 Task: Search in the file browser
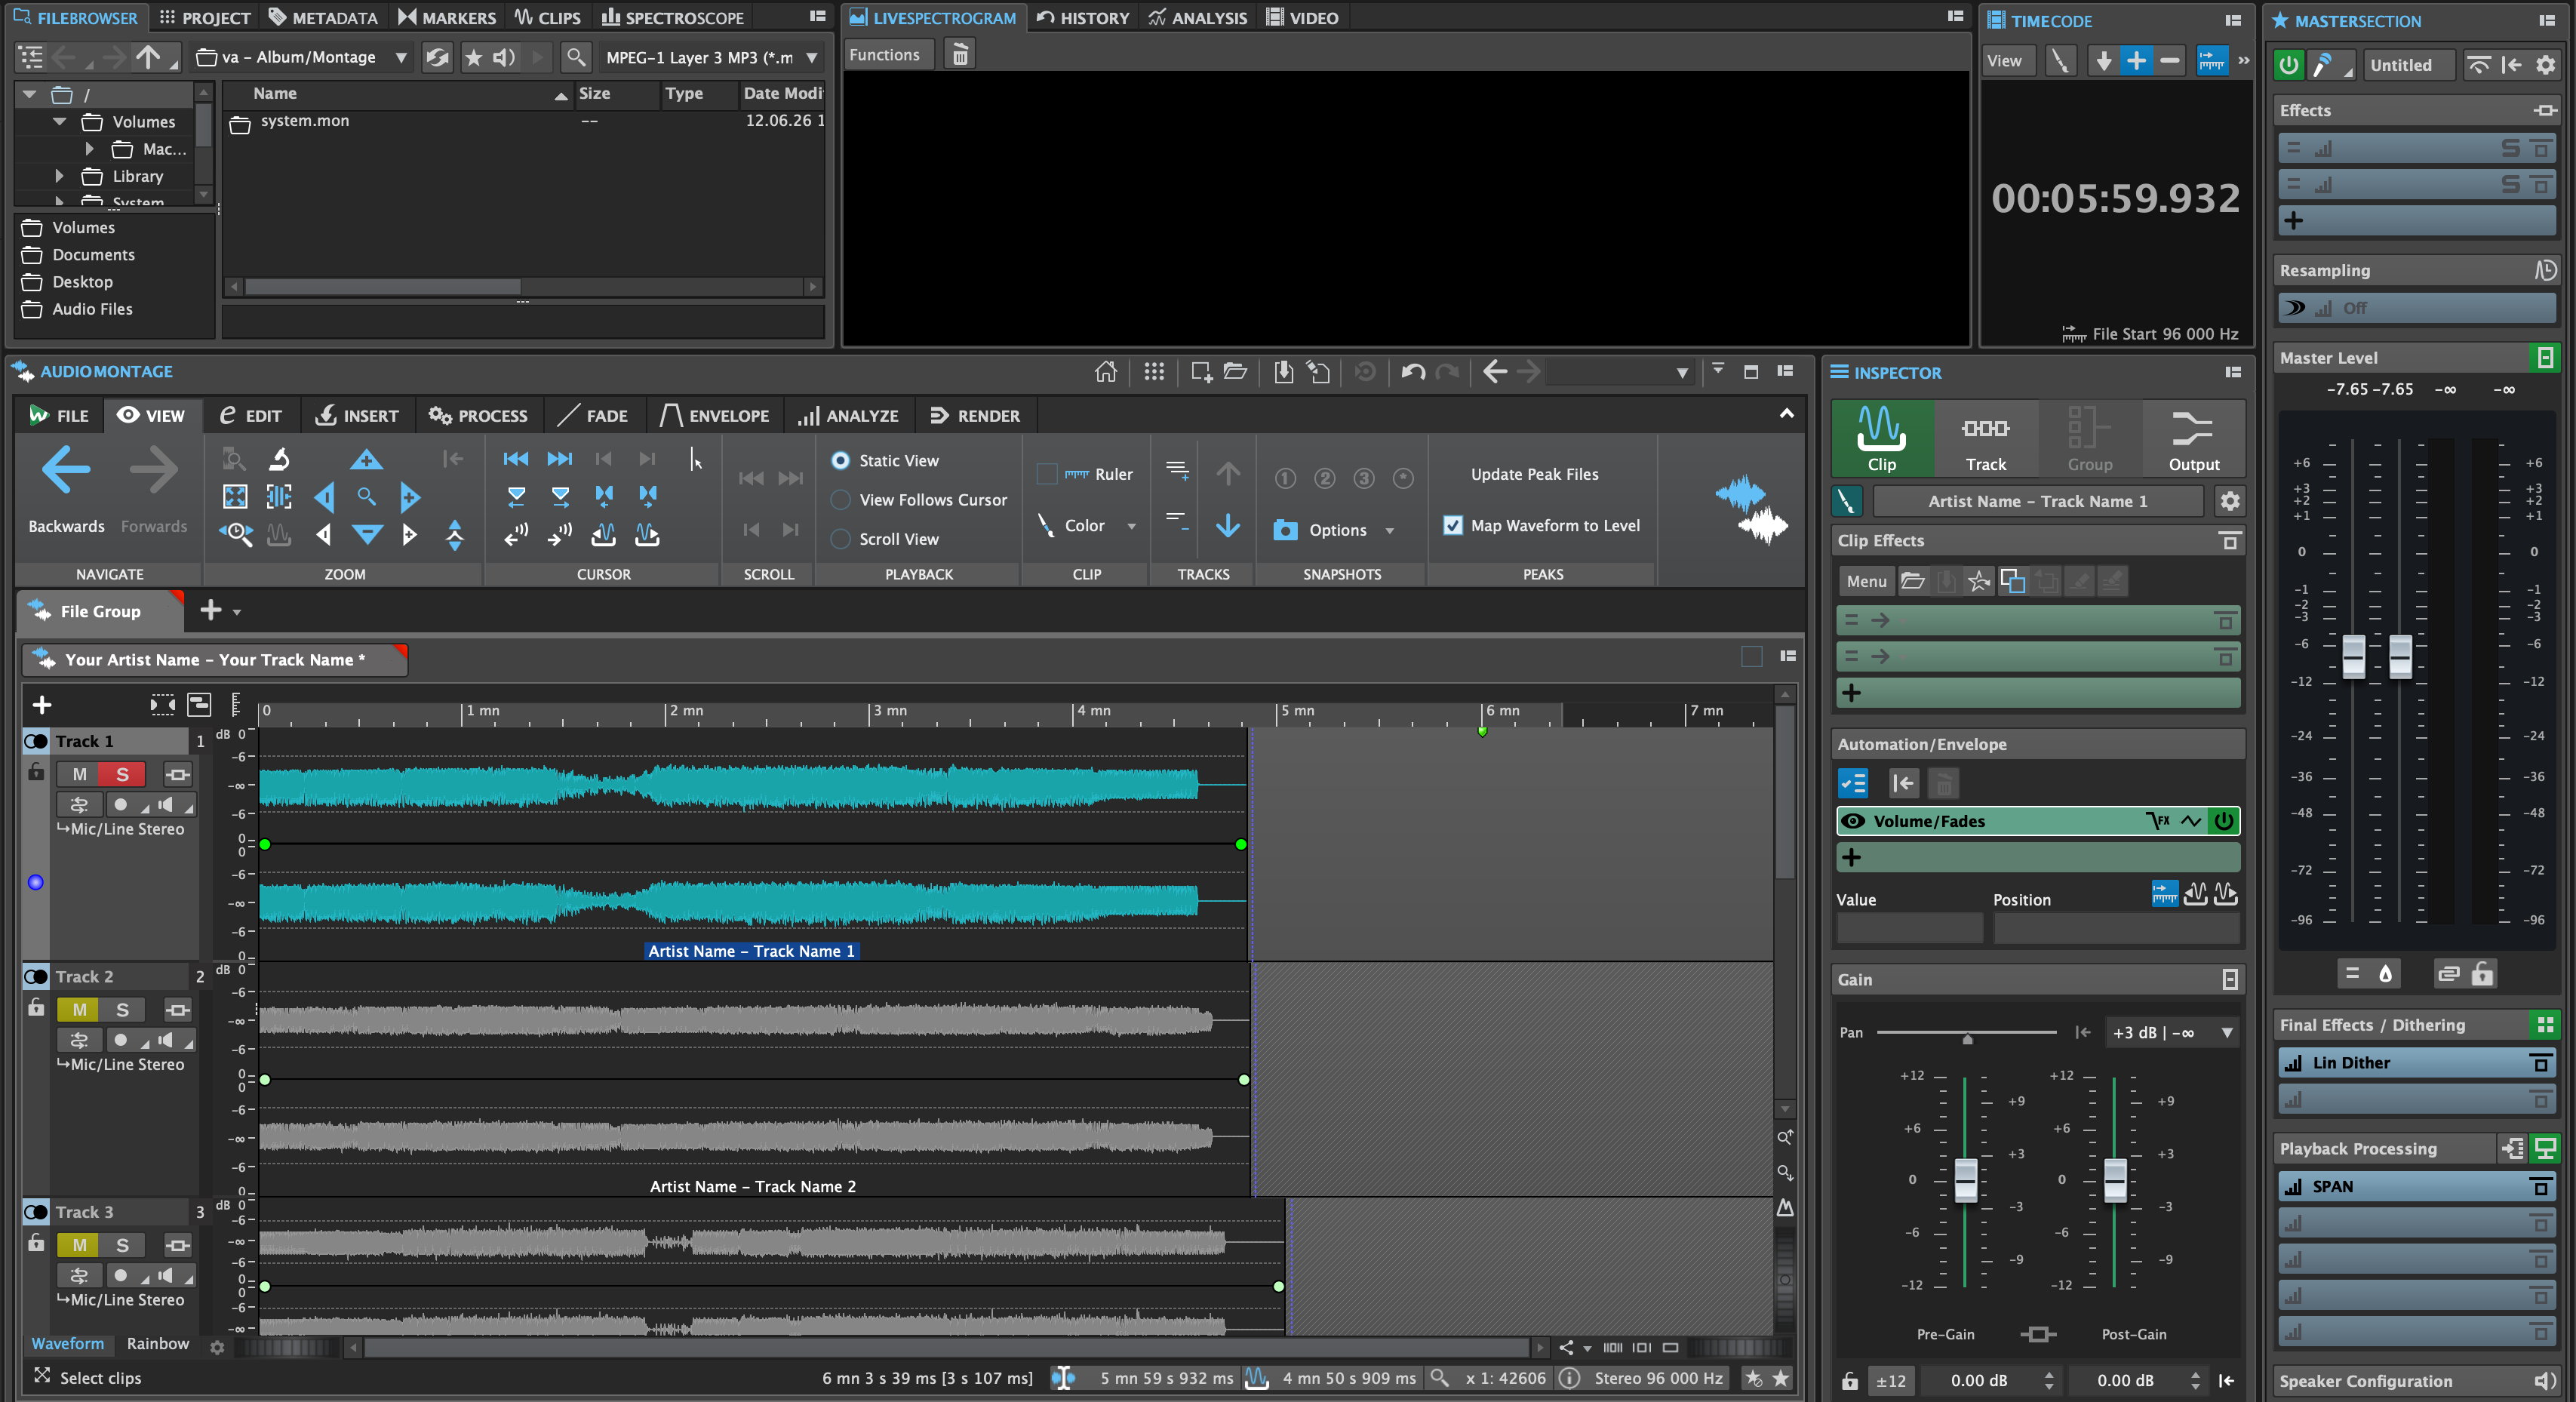575,57
